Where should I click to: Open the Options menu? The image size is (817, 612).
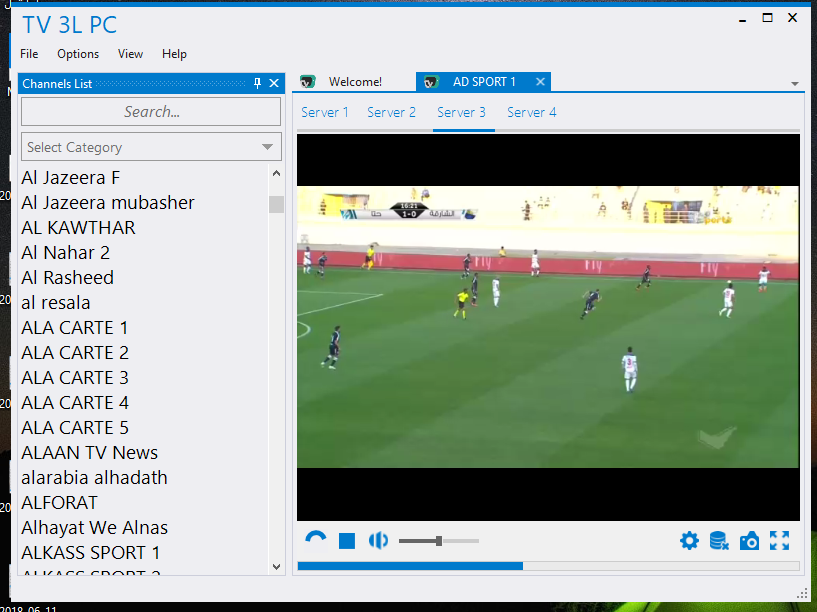(x=78, y=54)
